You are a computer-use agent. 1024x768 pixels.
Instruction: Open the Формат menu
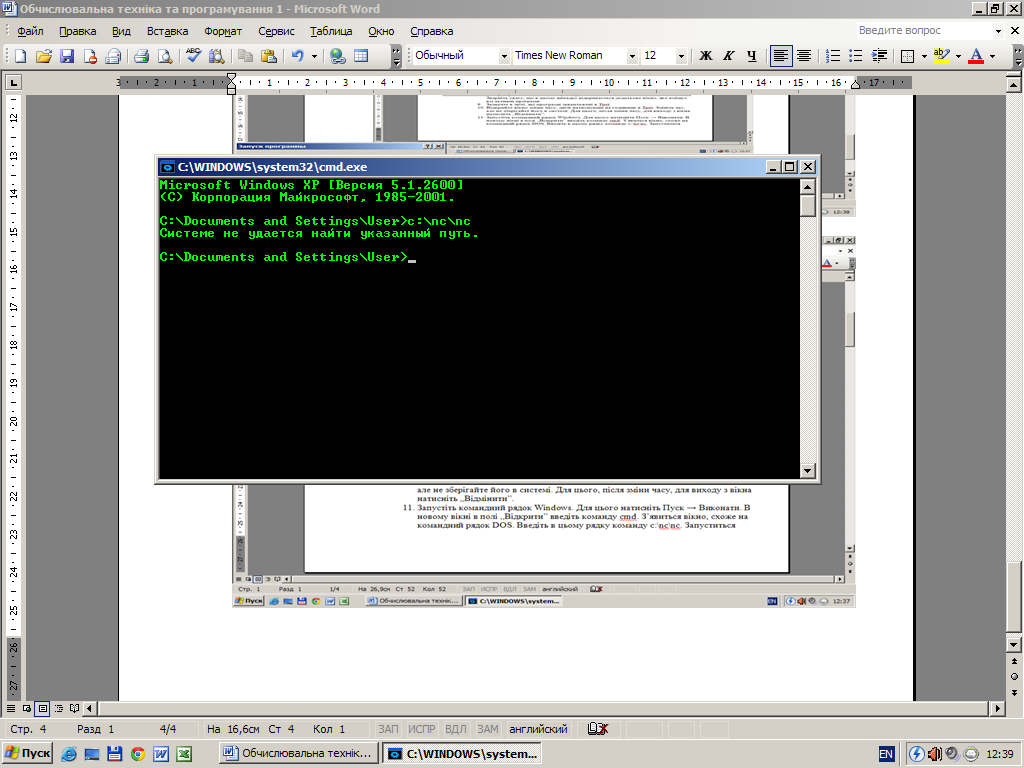click(223, 31)
